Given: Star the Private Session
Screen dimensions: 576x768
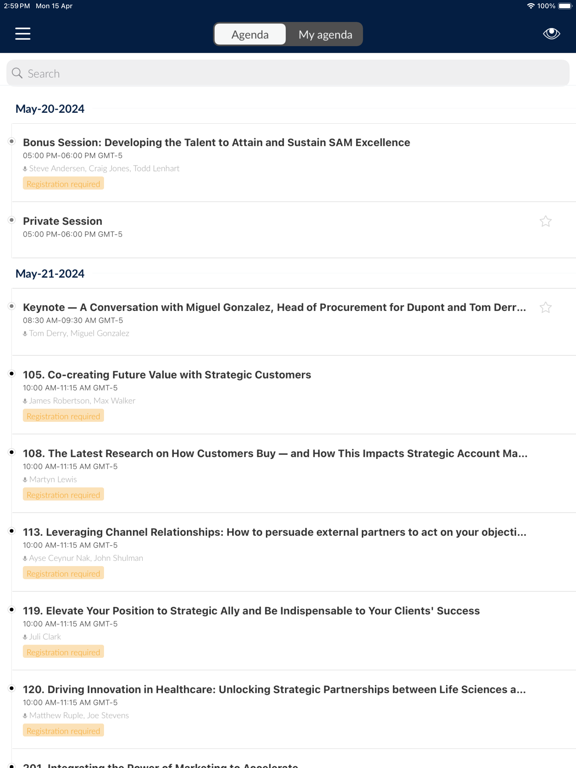Looking at the screenshot, I should tap(545, 221).
